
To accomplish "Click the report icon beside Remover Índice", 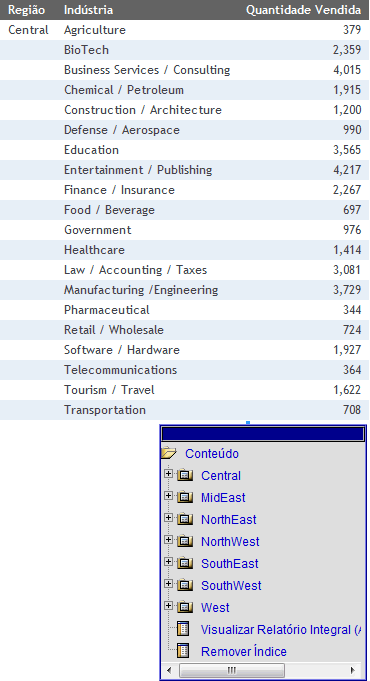I will pyautogui.click(x=183, y=651).
